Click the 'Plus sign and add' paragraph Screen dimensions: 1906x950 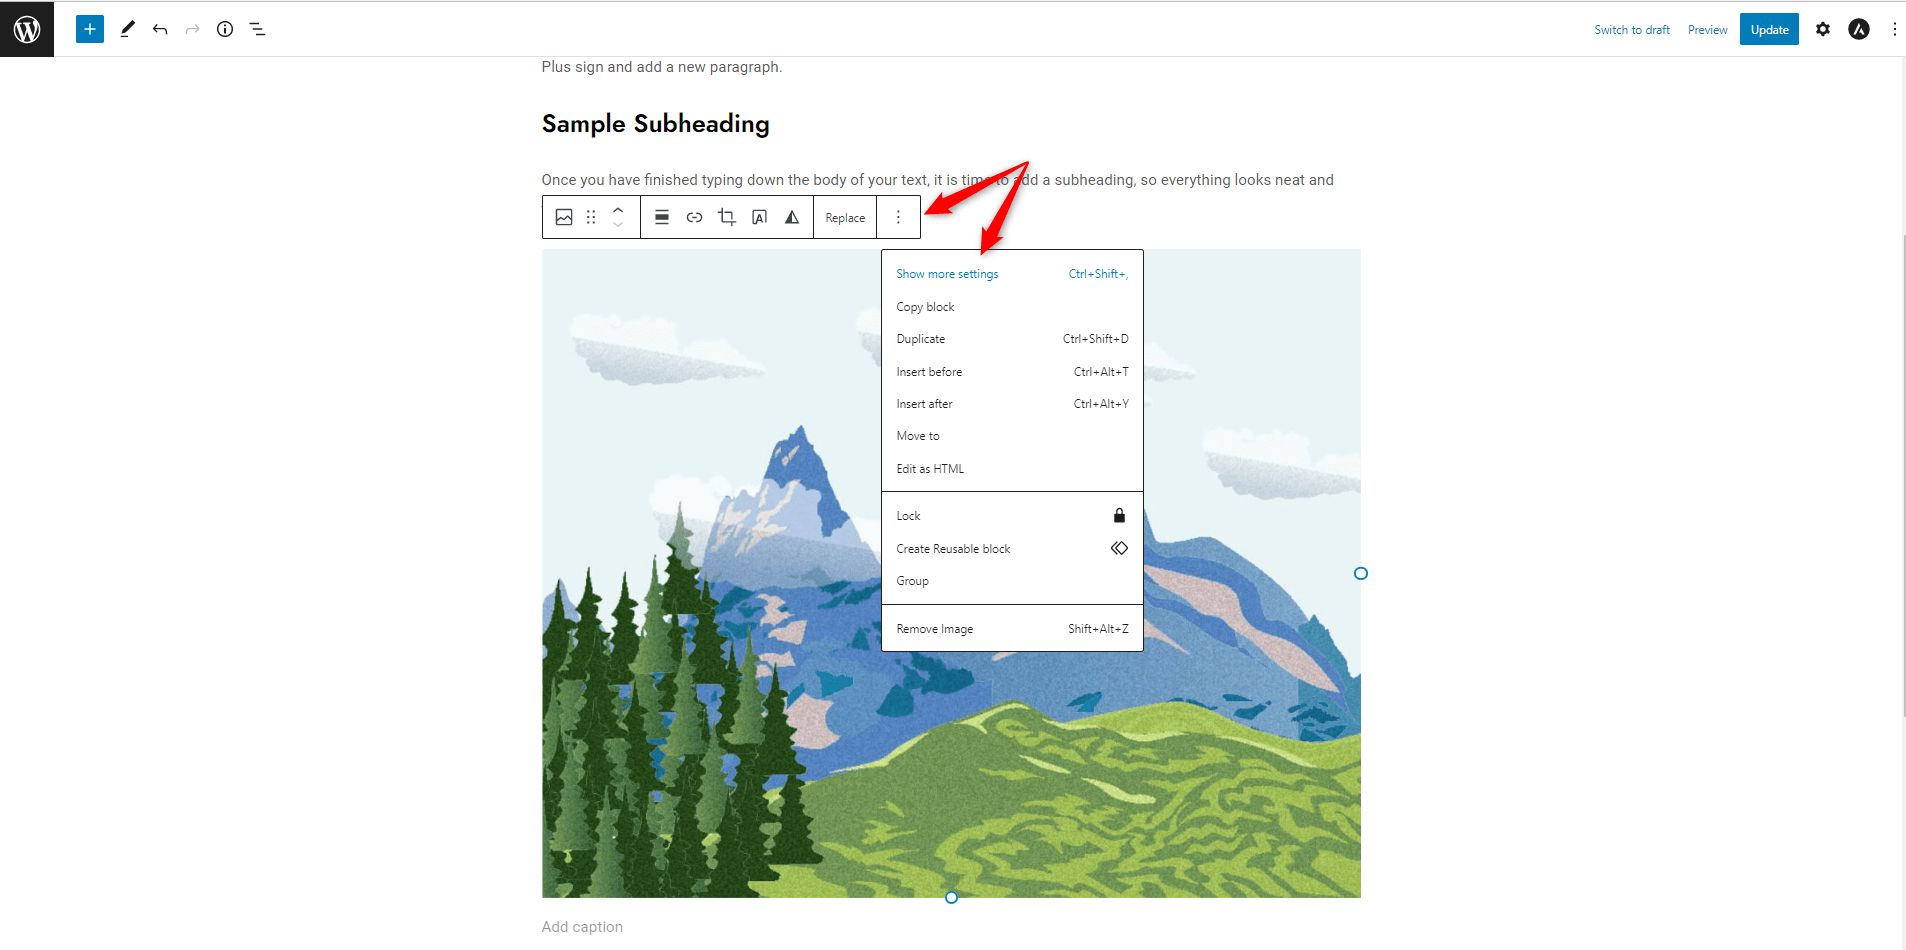(x=662, y=67)
